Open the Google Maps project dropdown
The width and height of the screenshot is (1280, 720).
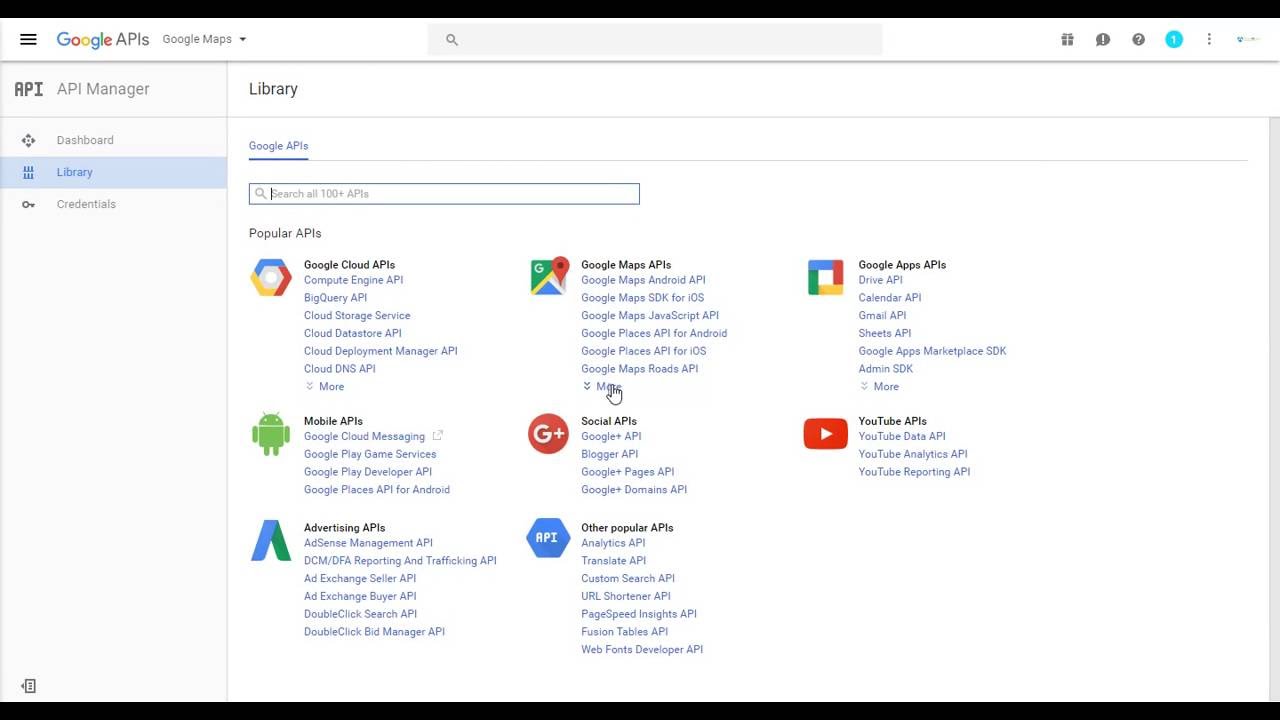(204, 39)
